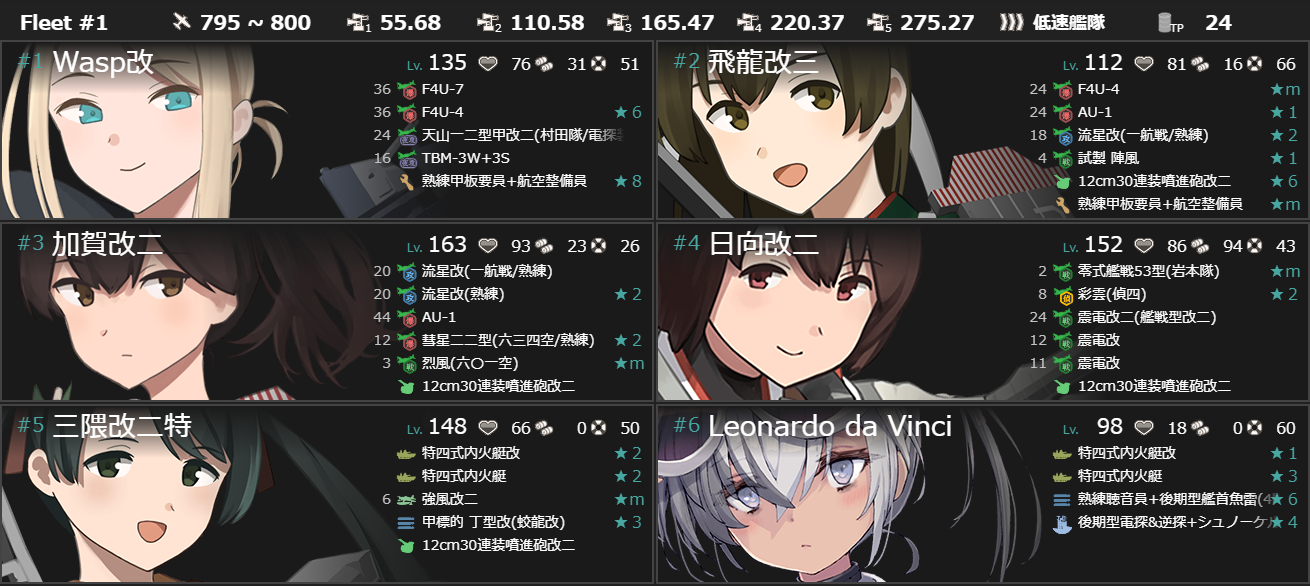Viewport: 1310px width, 586px height.
Task: Click the aircraft air power icon in header
Action: click(x=181, y=22)
